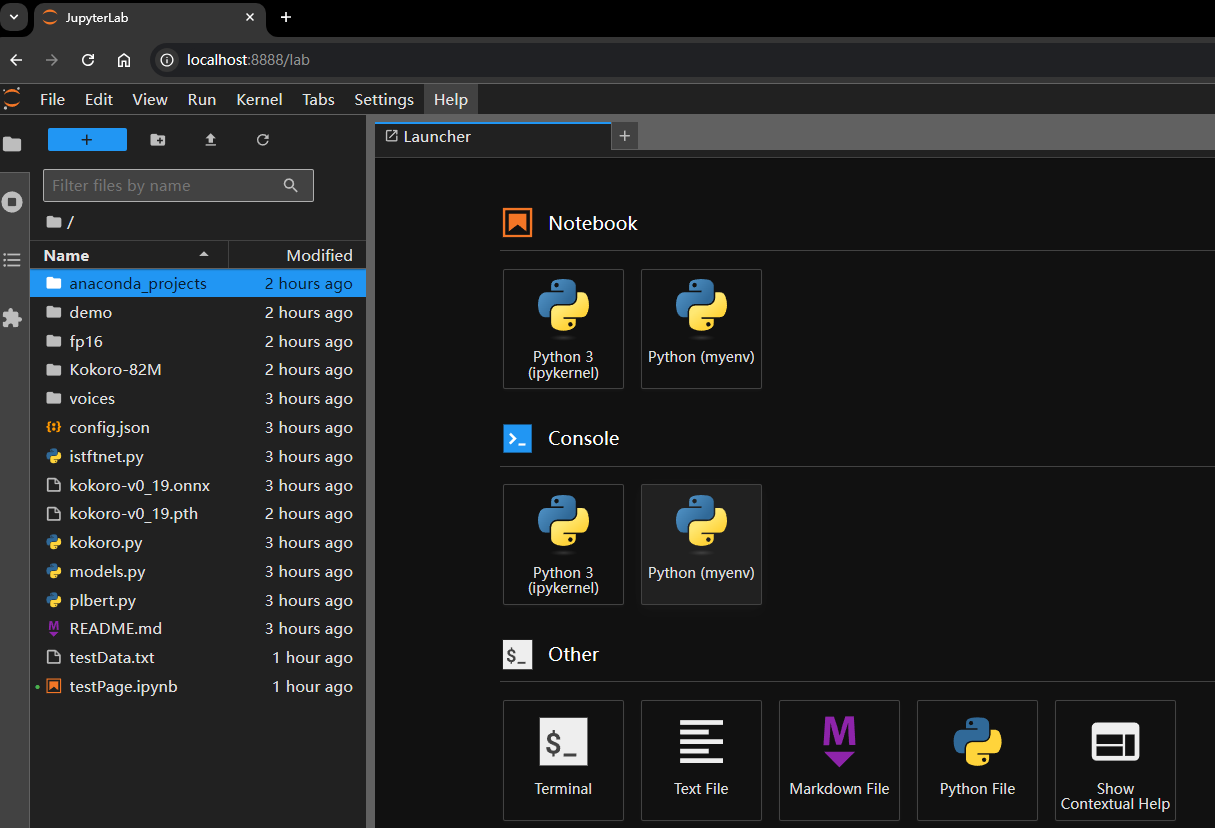Screen dimensions: 1215x828
Task: Click the New Folder icon
Action: (158, 140)
